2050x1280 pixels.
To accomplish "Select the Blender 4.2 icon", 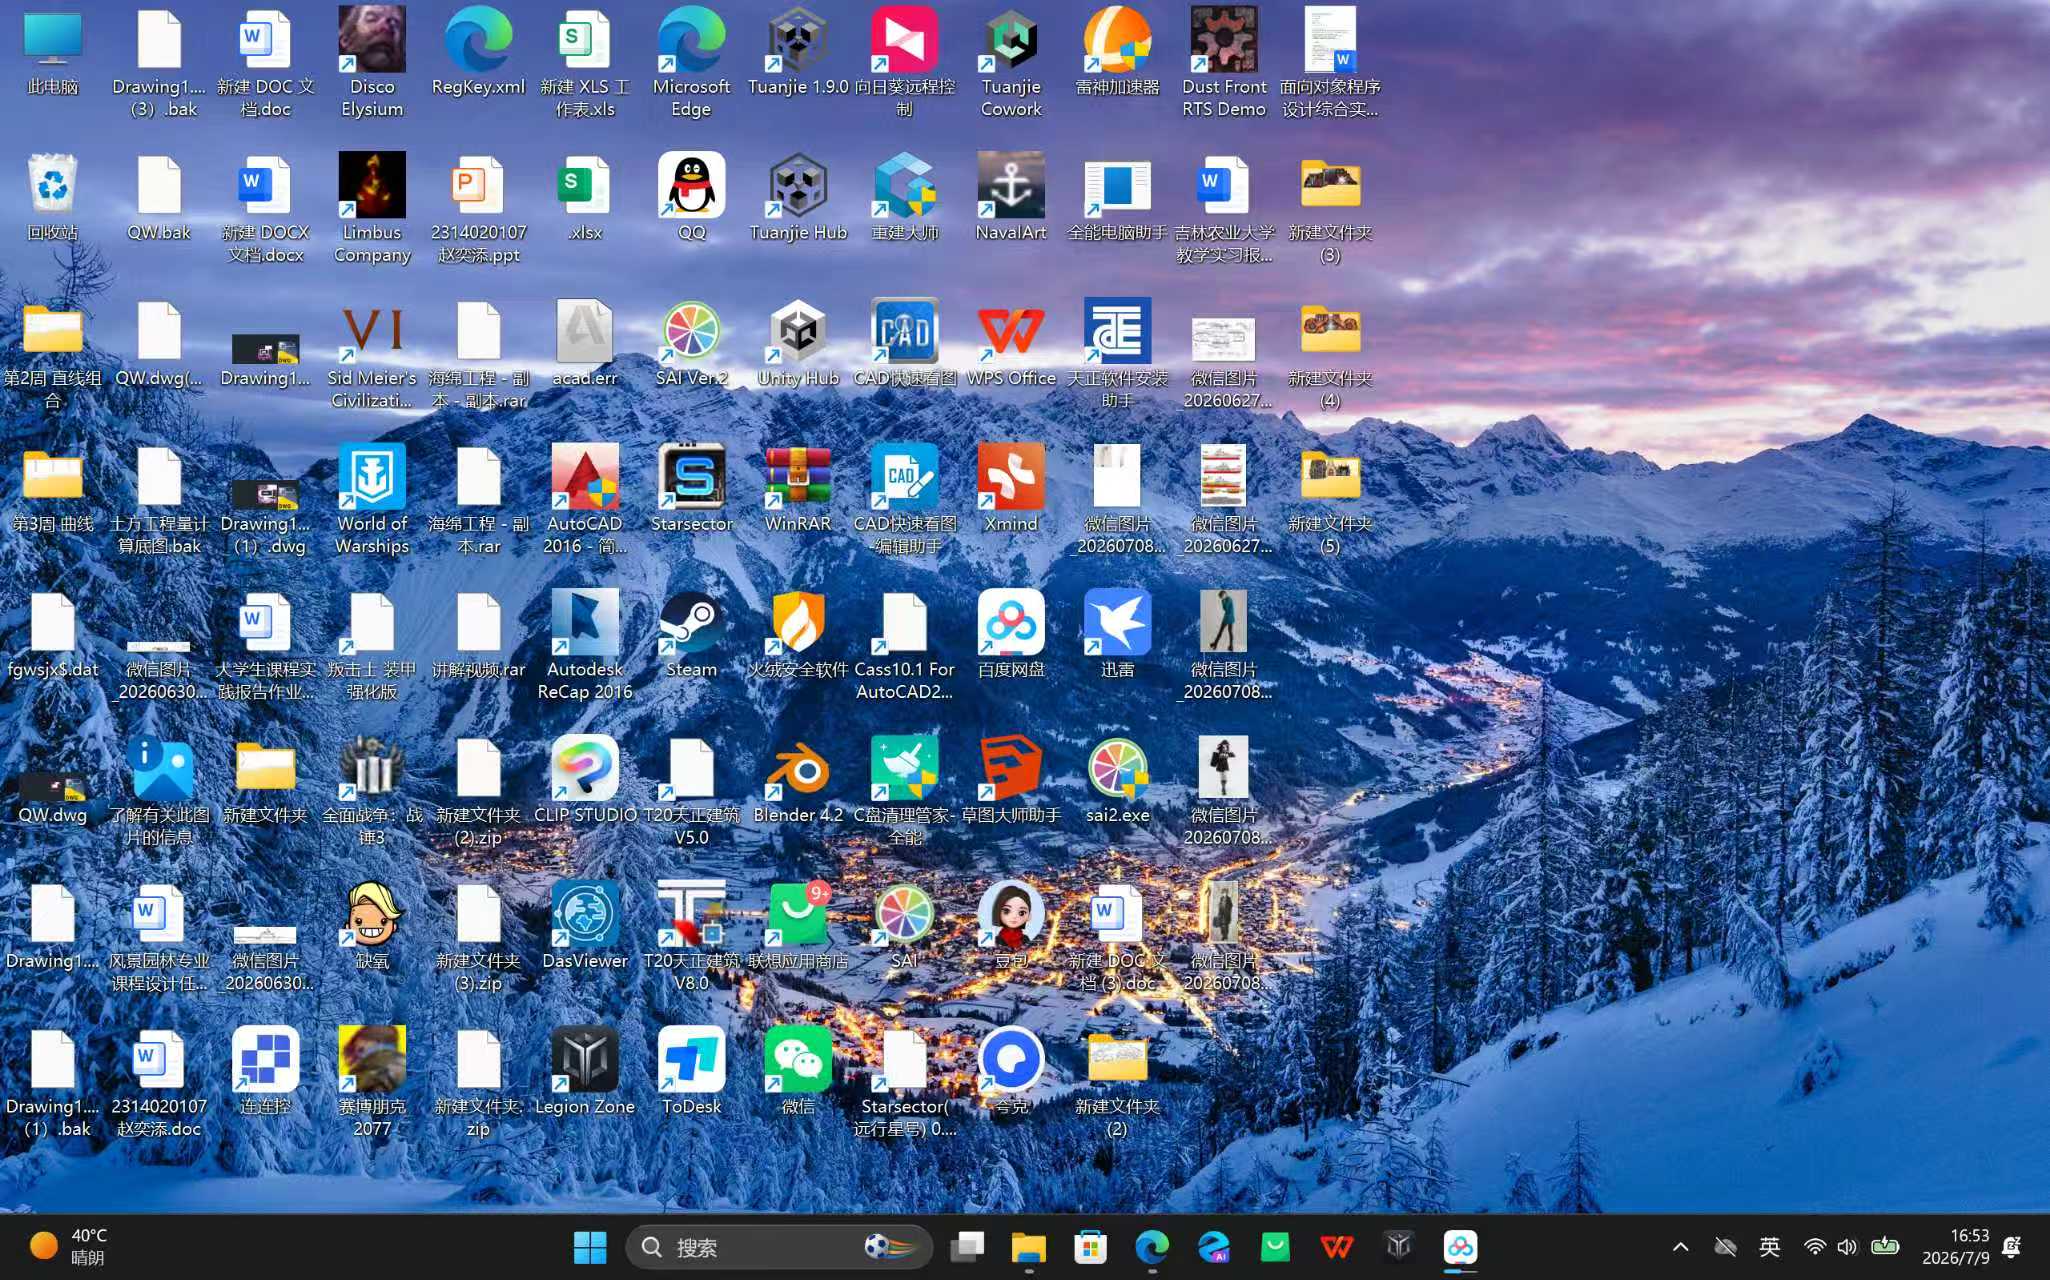I will (798, 780).
